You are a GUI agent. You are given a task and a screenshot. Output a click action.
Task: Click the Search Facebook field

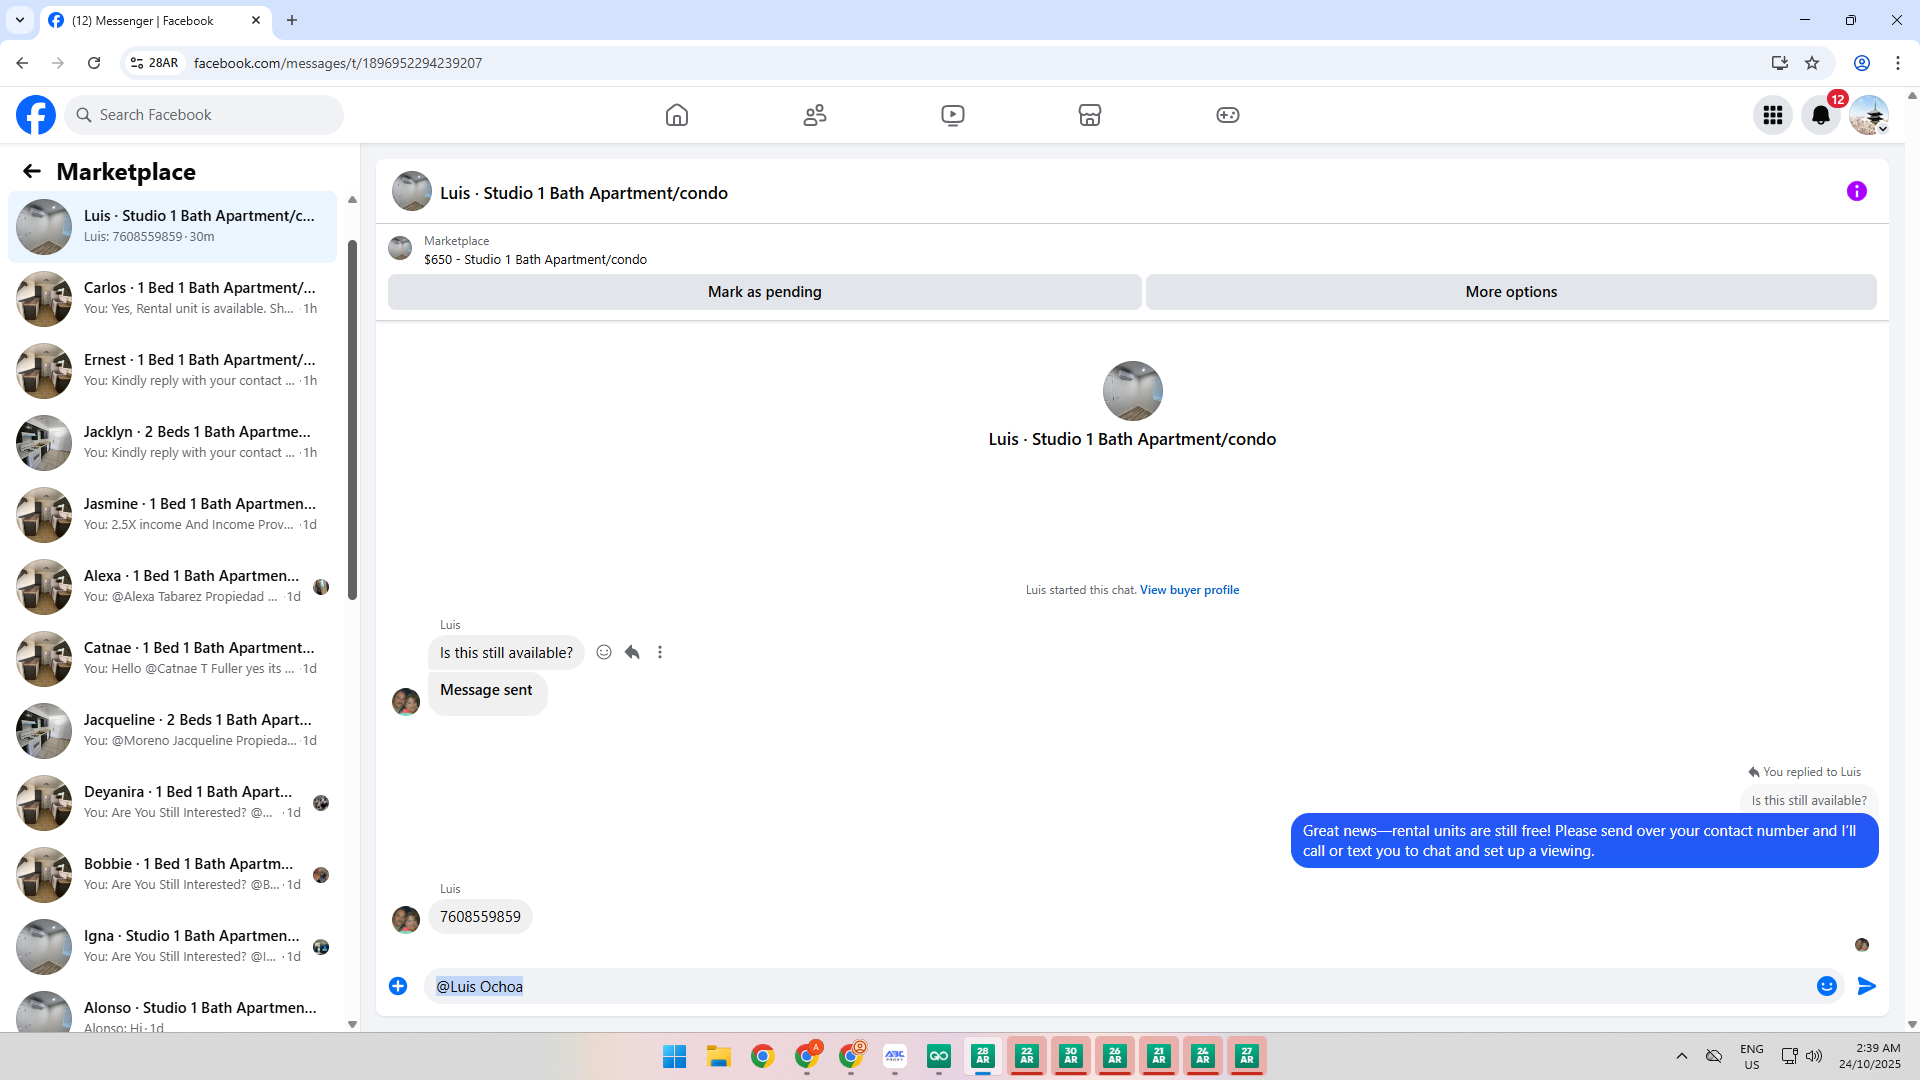pos(204,115)
